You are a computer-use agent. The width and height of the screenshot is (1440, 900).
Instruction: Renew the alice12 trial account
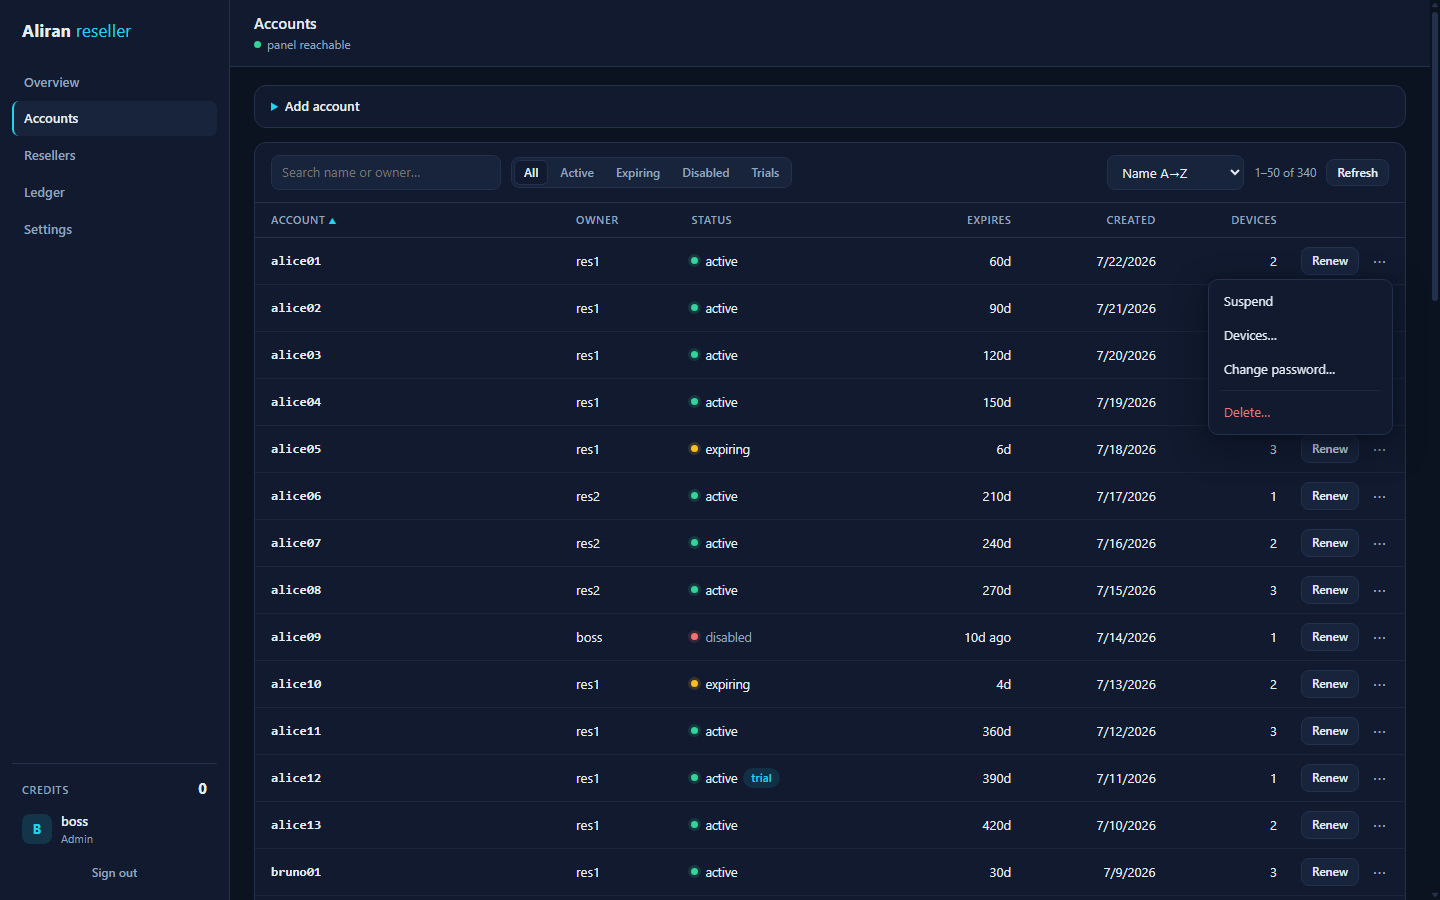point(1329,778)
